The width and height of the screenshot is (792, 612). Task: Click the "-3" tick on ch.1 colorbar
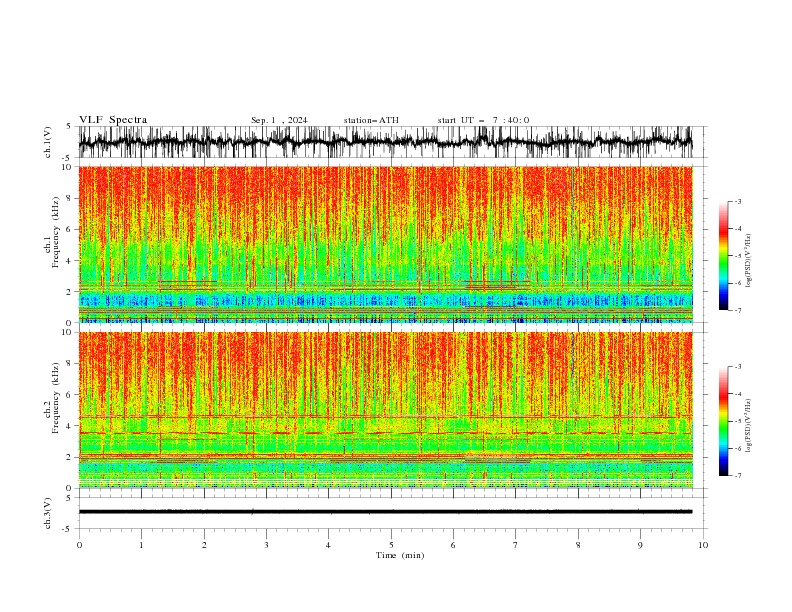tap(737, 201)
